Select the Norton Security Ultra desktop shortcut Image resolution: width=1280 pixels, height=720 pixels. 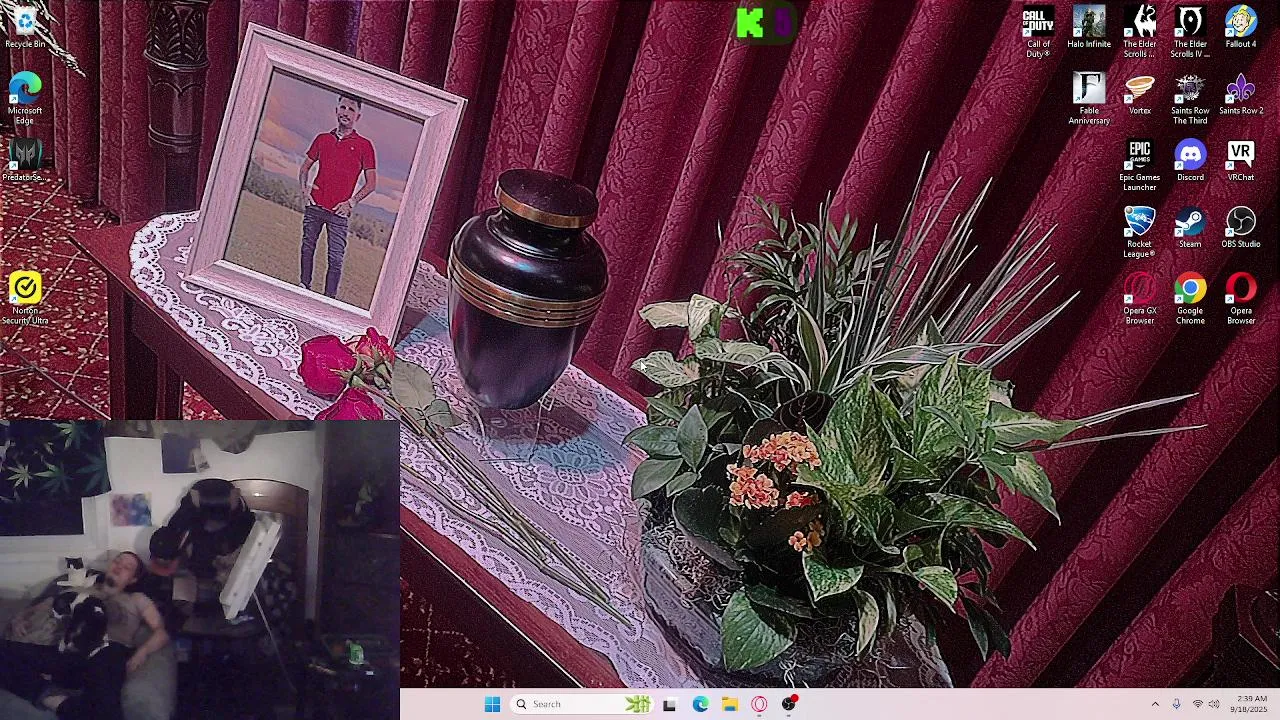[x=25, y=298]
